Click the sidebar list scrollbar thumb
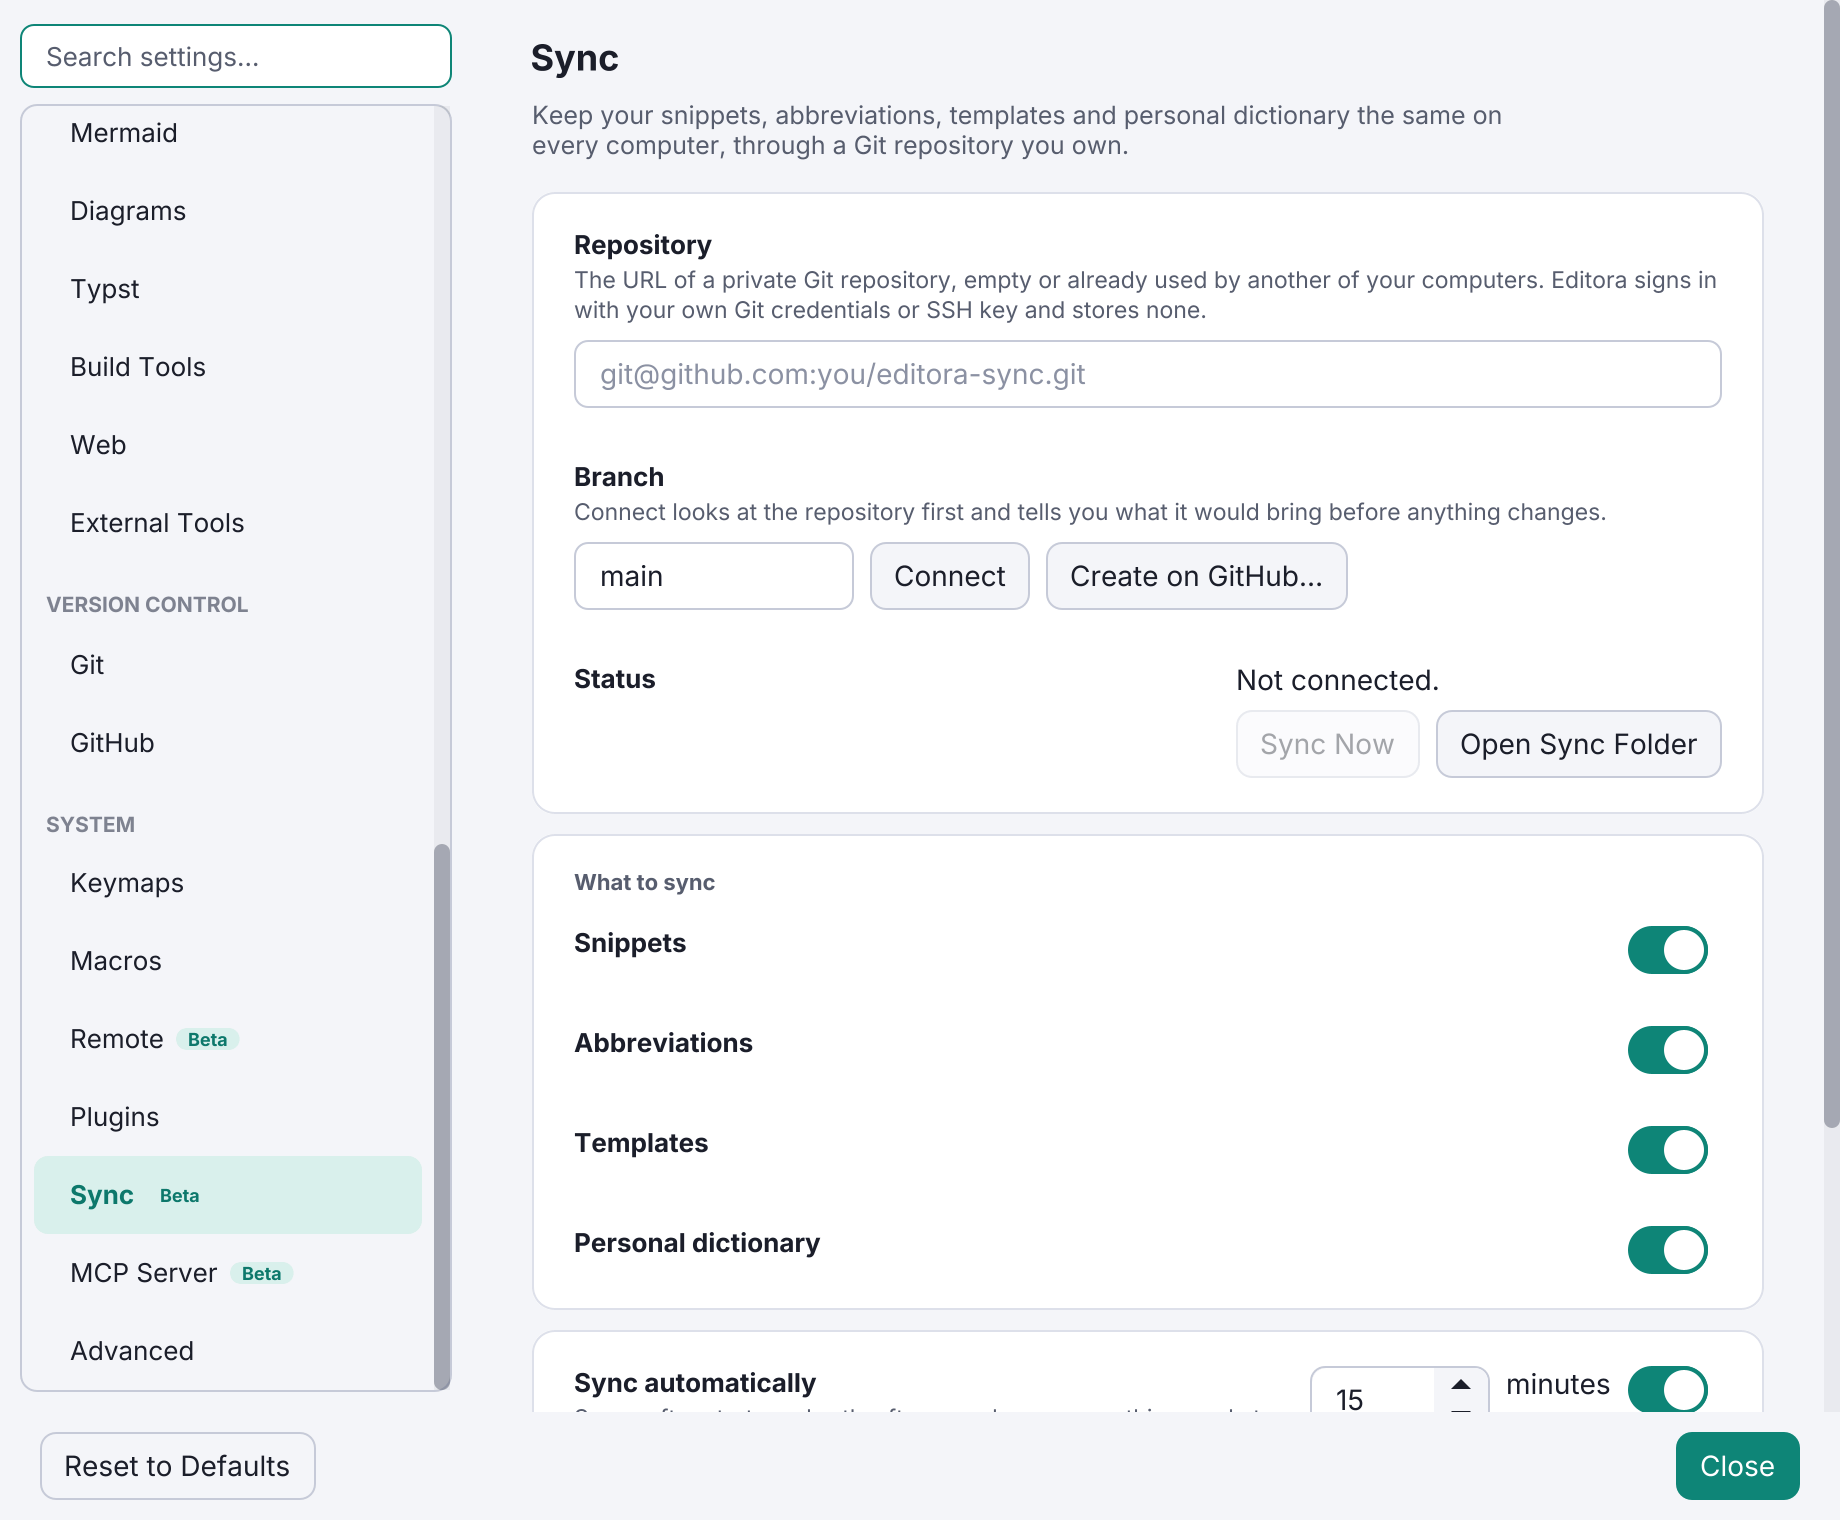1840x1520 pixels. [441, 1116]
